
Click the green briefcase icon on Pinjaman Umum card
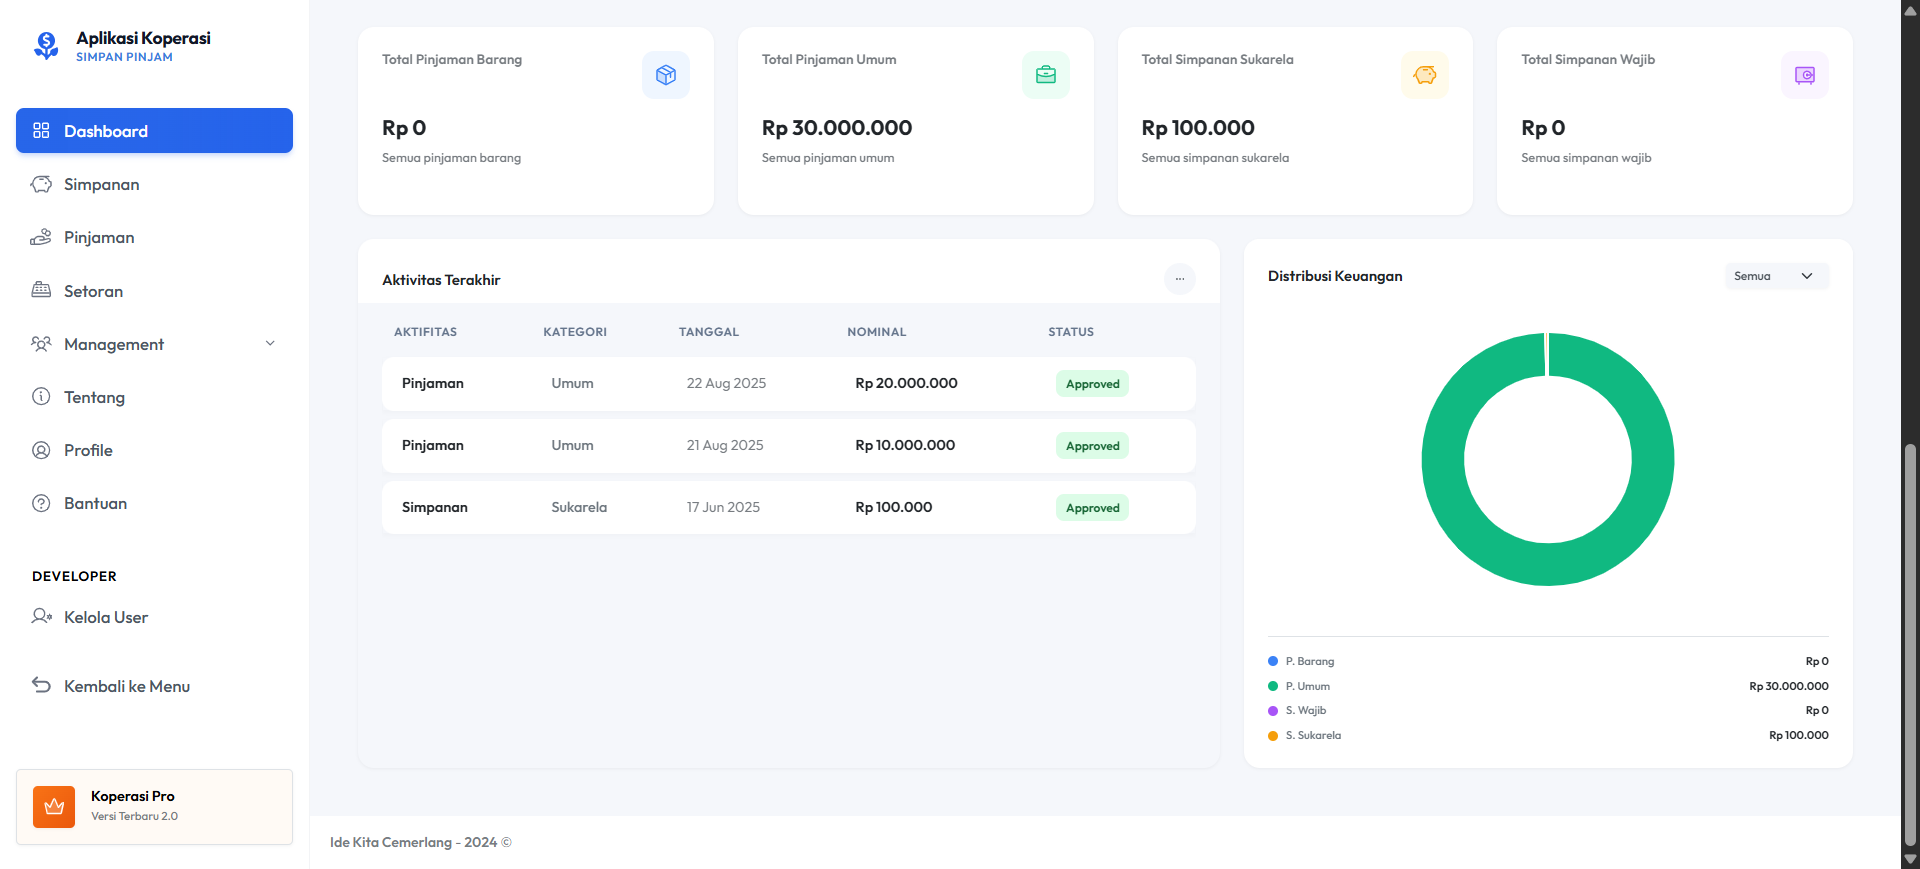(x=1046, y=75)
